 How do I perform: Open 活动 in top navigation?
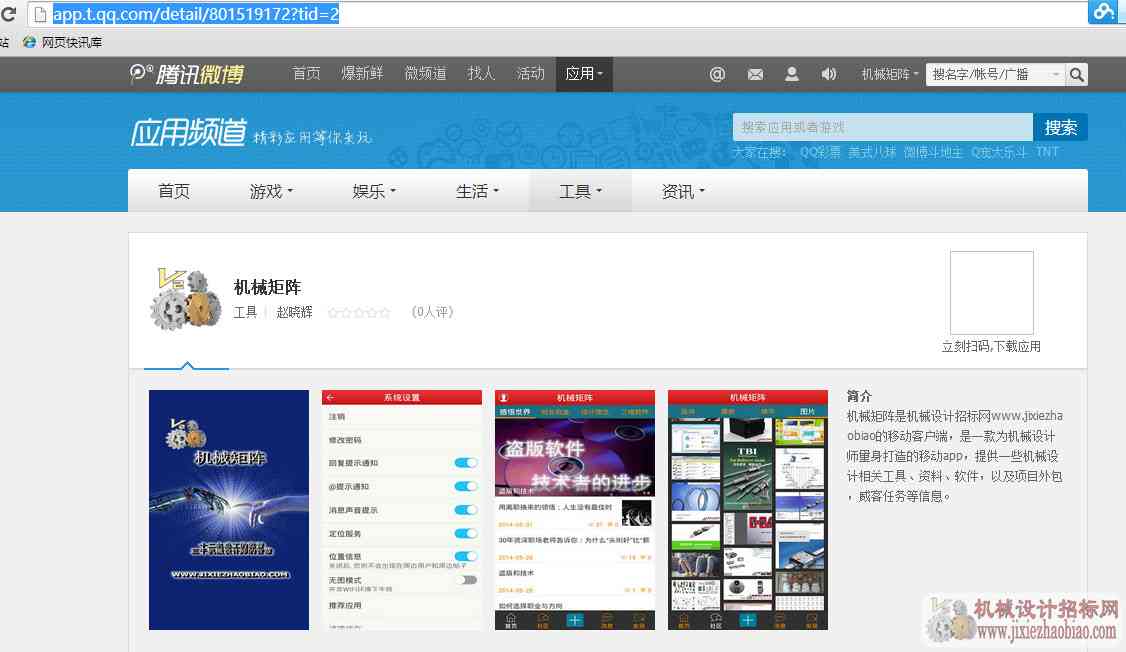point(530,73)
